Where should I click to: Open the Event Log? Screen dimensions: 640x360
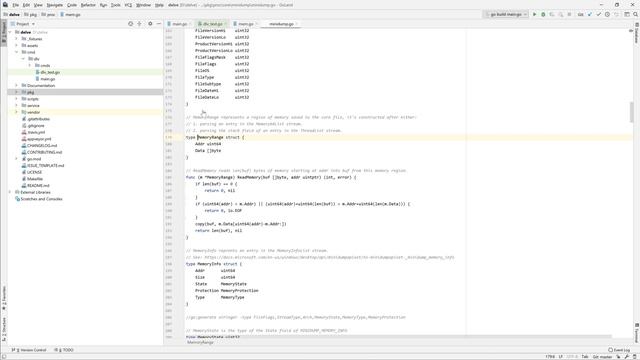coord(619,350)
